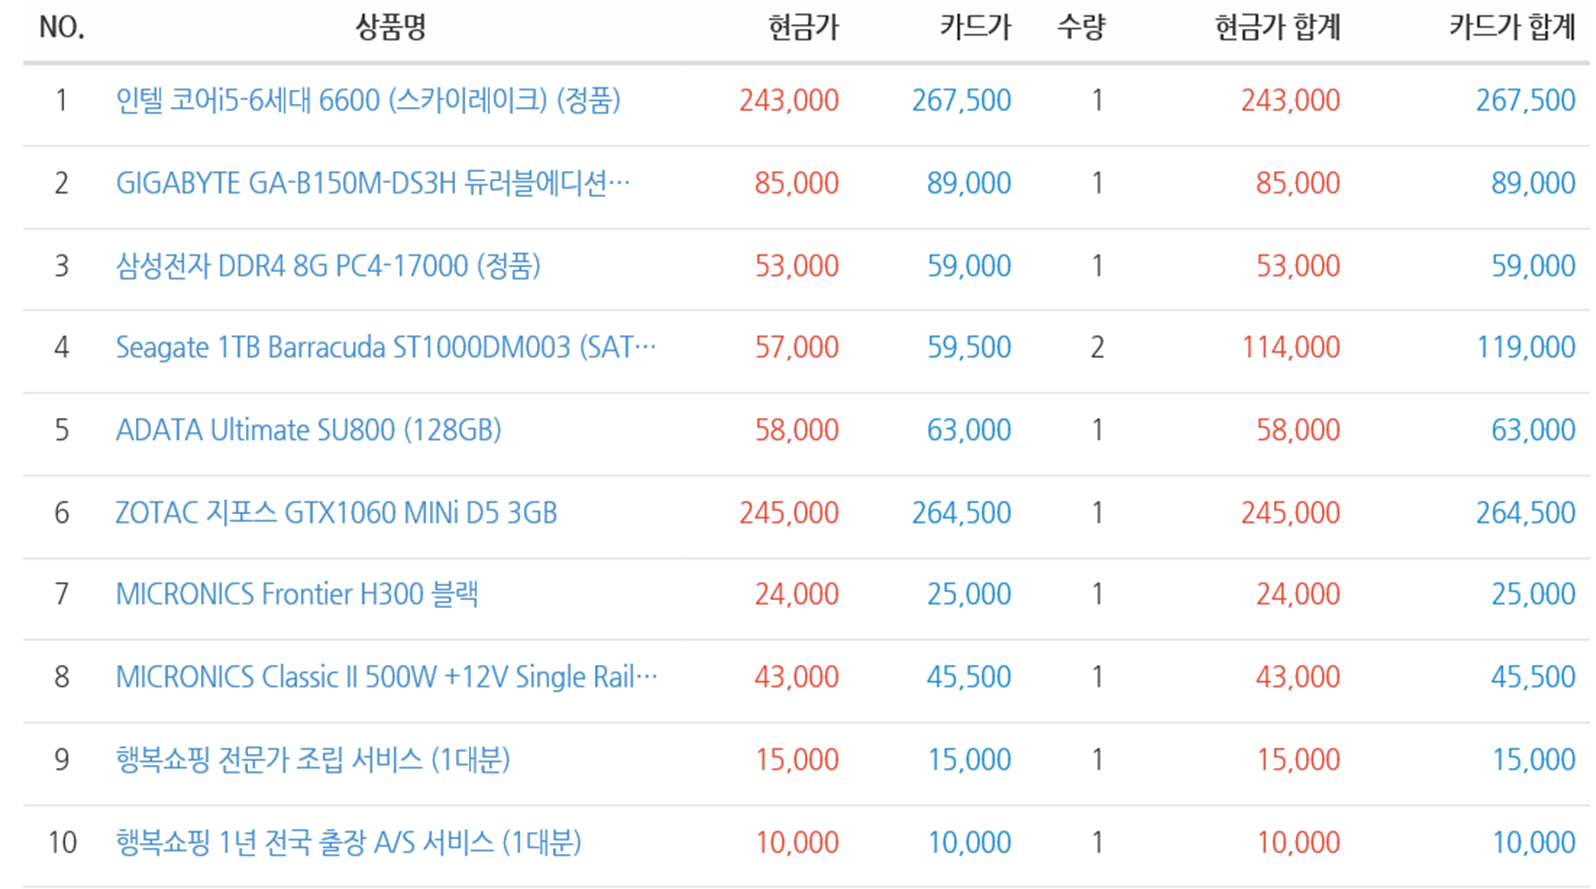The height and width of the screenshot is (889, 1596).
Task: Select the 카드가 column header
Action: click(975, 27)
